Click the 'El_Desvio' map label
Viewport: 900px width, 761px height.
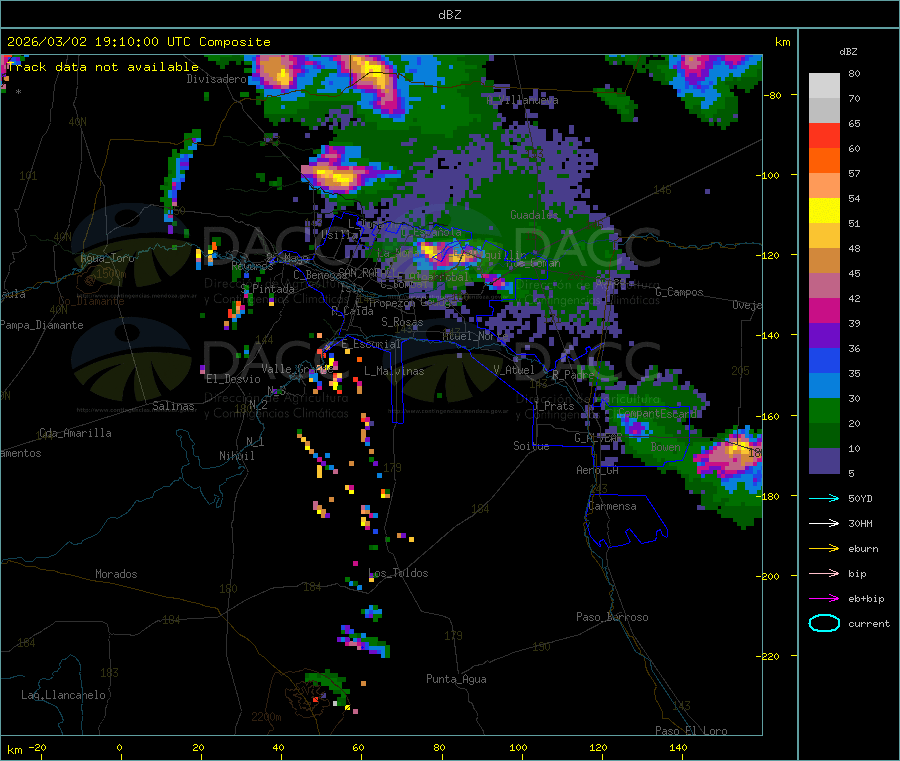233,379
